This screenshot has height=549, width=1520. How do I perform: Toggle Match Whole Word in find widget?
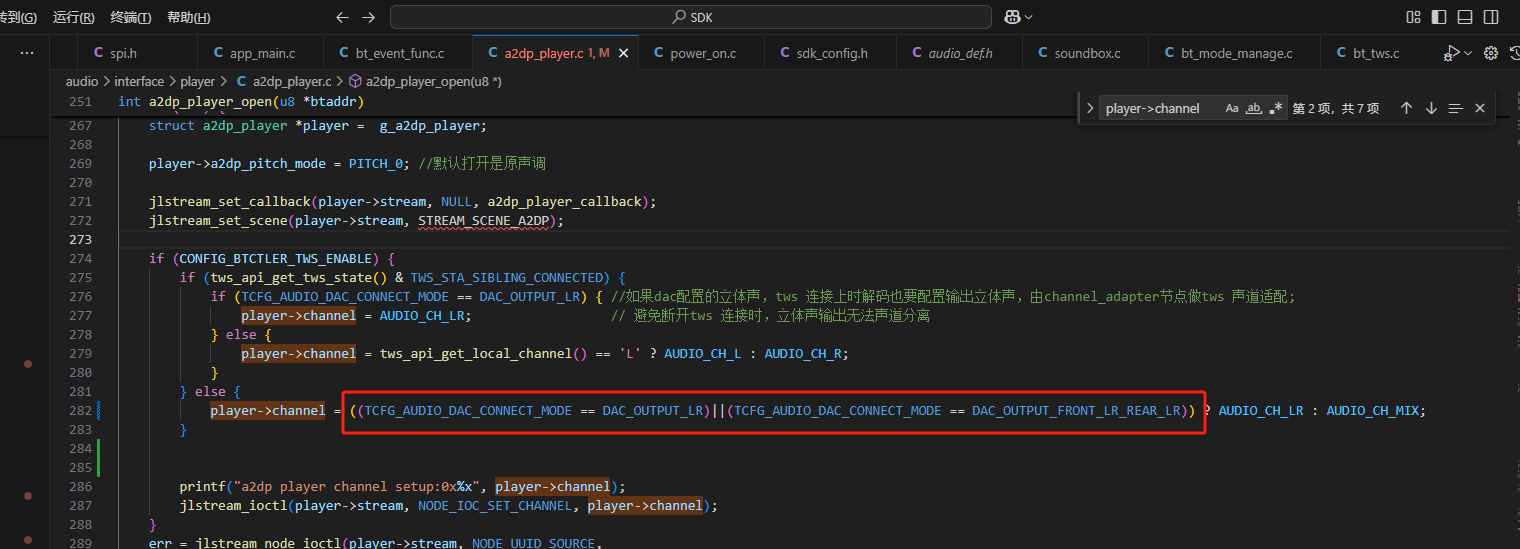(1254, 108)
